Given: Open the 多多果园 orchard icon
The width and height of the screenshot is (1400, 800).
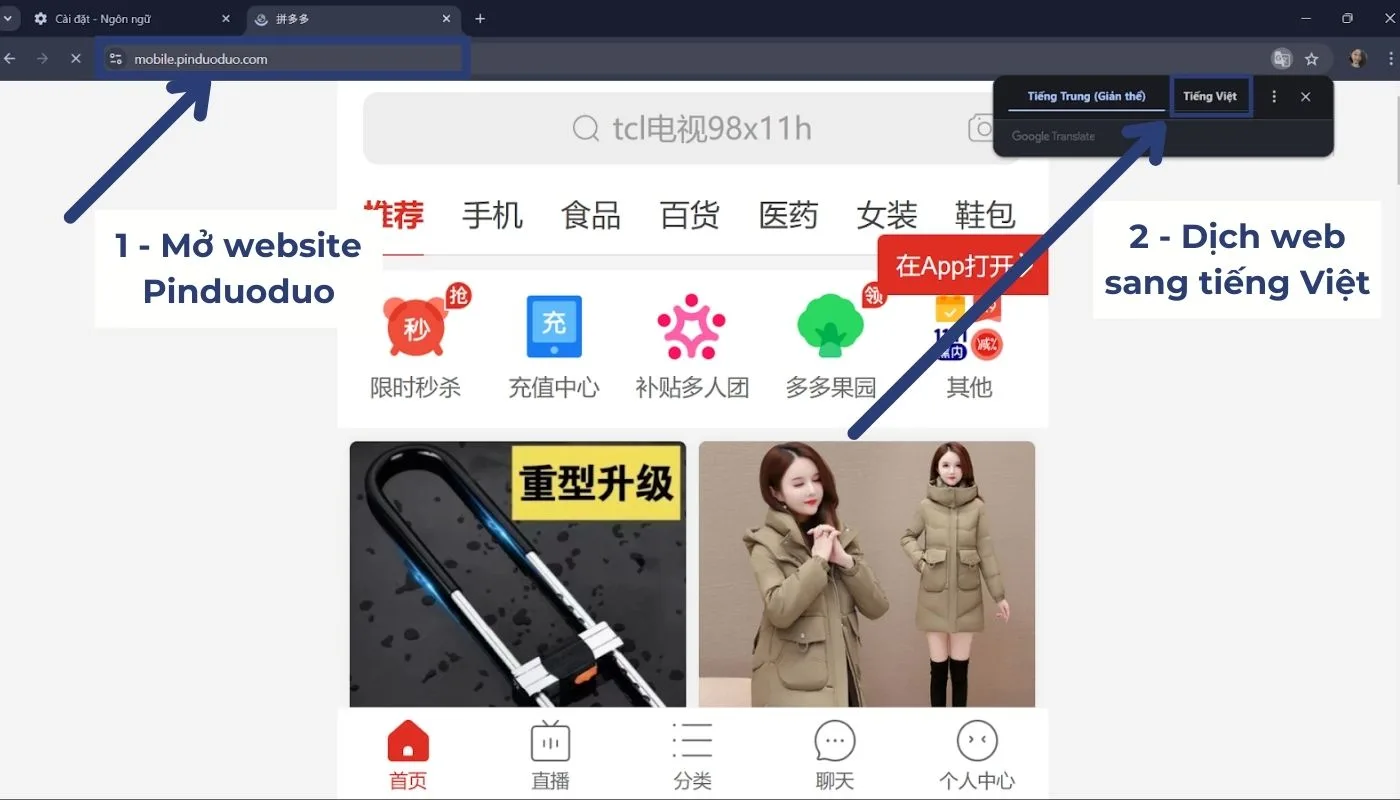Looking at the screenshot, I should (x=830, y=343).
